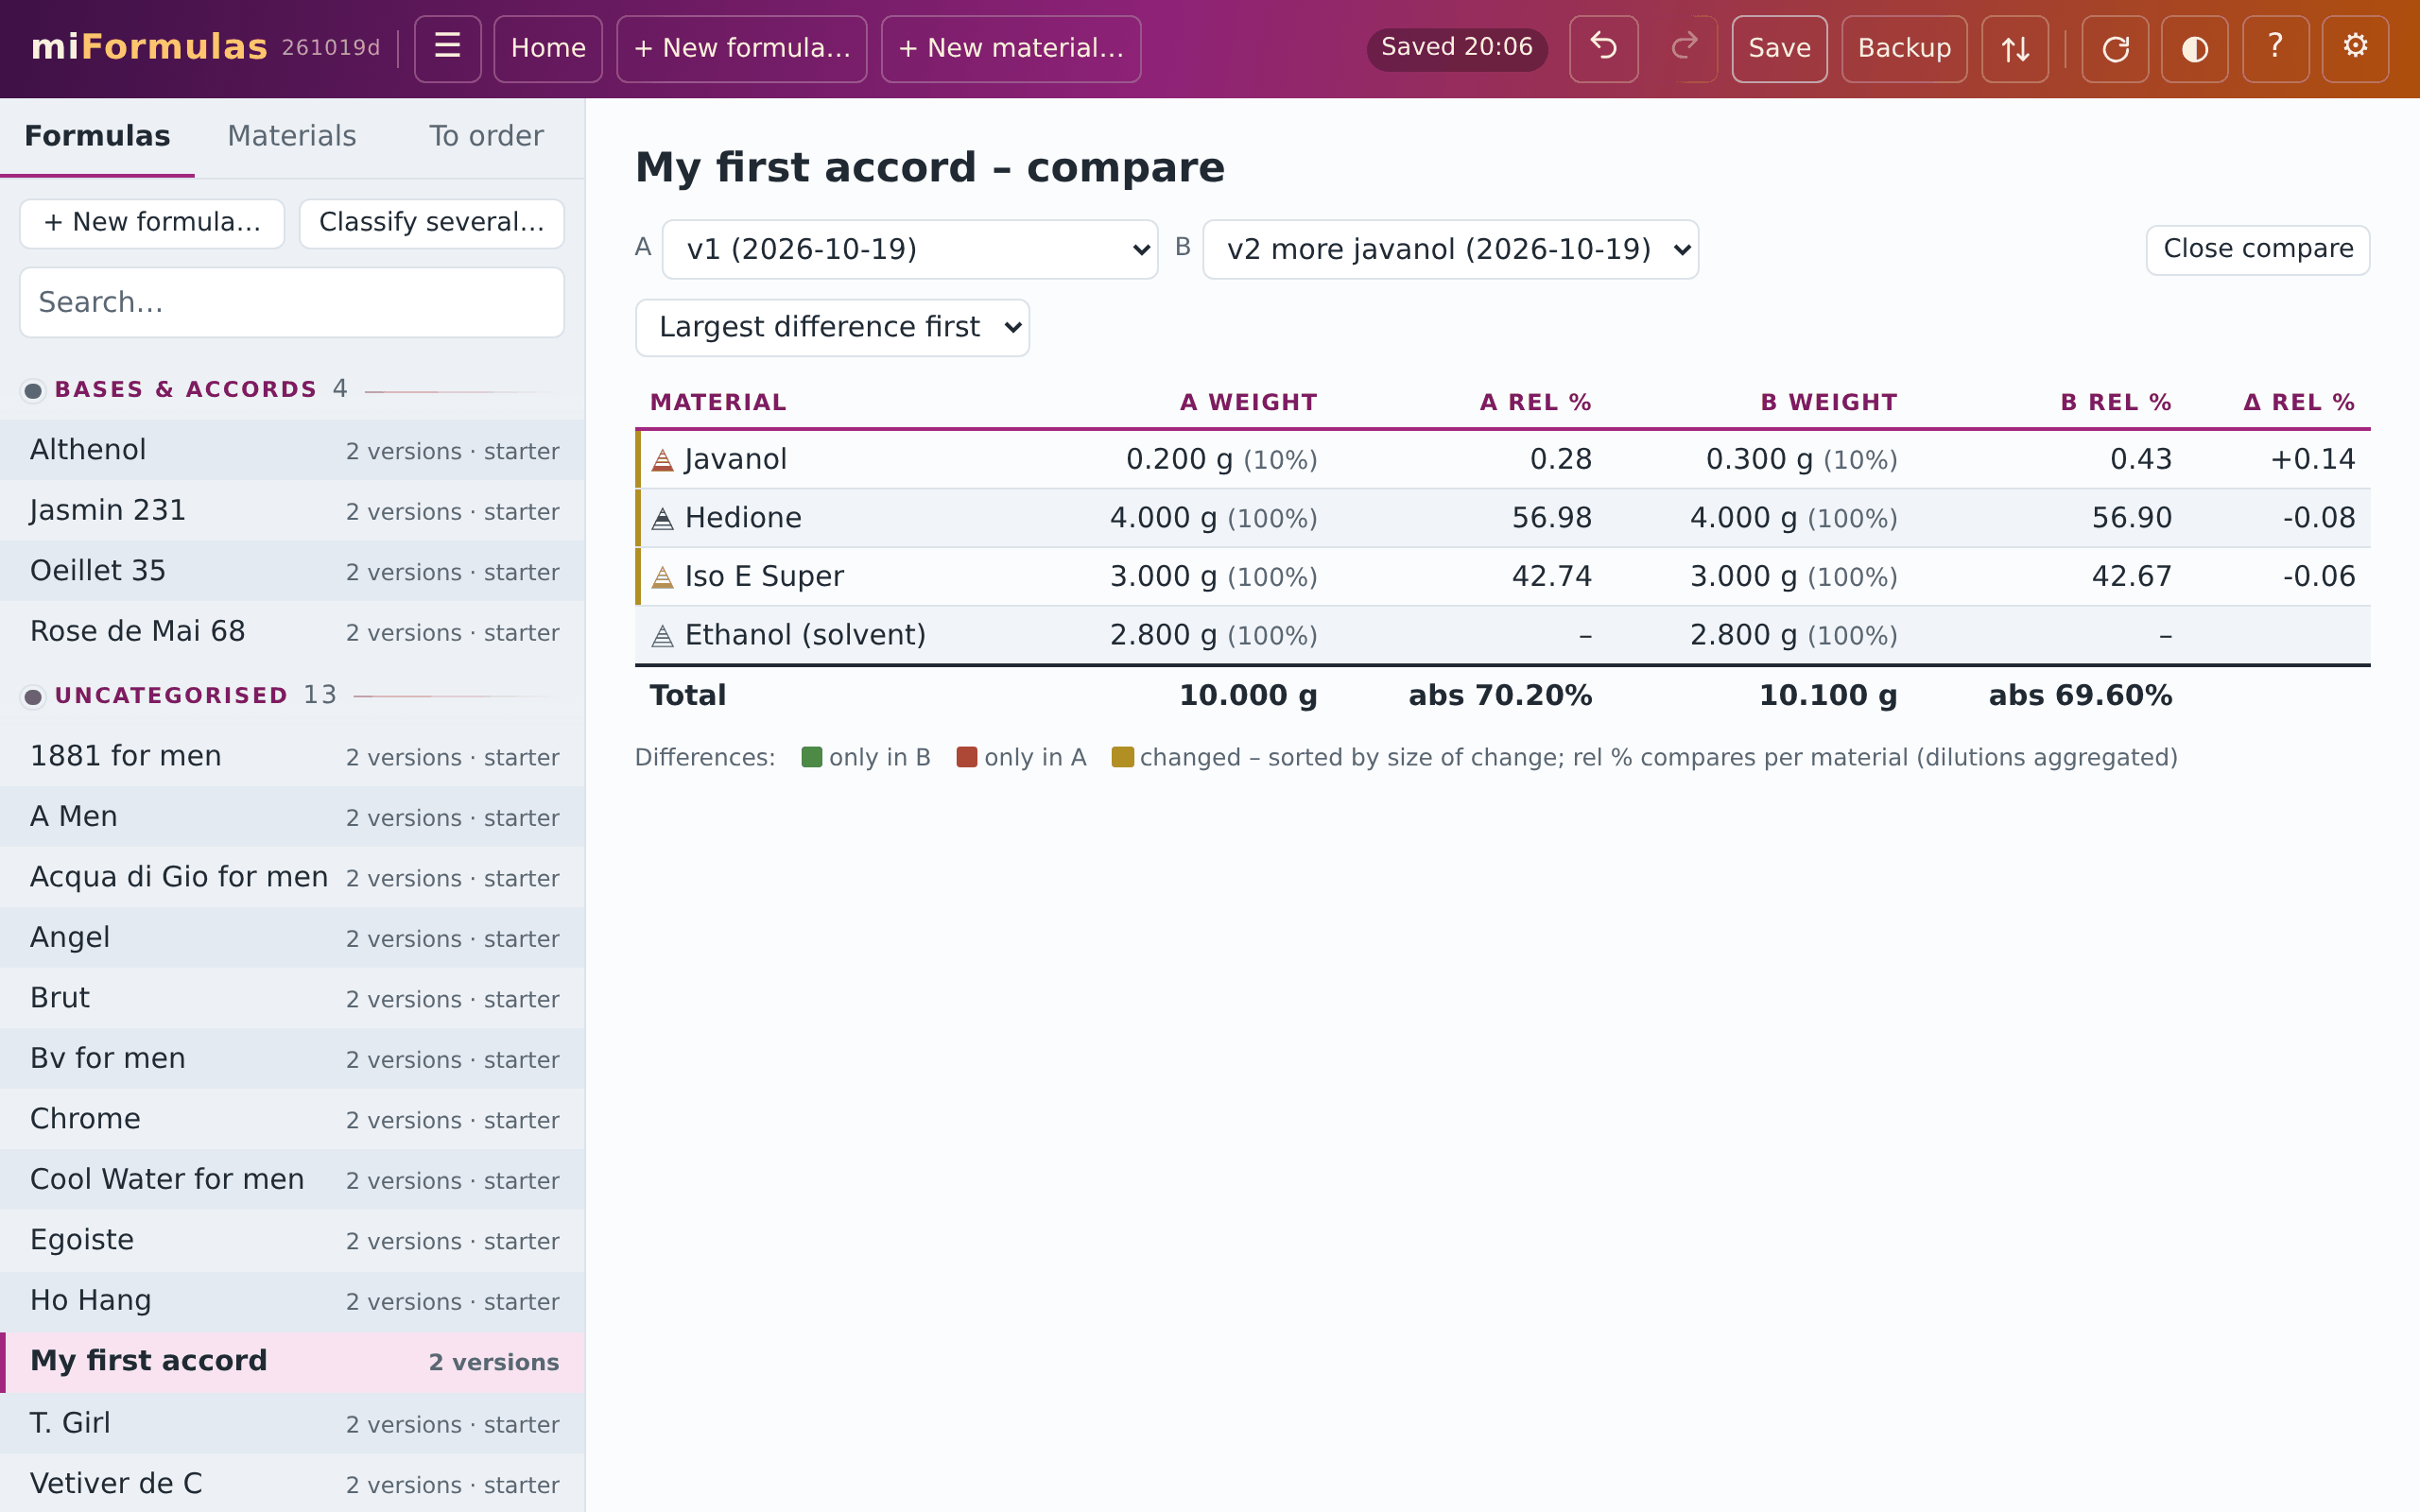
Task: Focus the formulas Search… field
Action: (292, 302)
